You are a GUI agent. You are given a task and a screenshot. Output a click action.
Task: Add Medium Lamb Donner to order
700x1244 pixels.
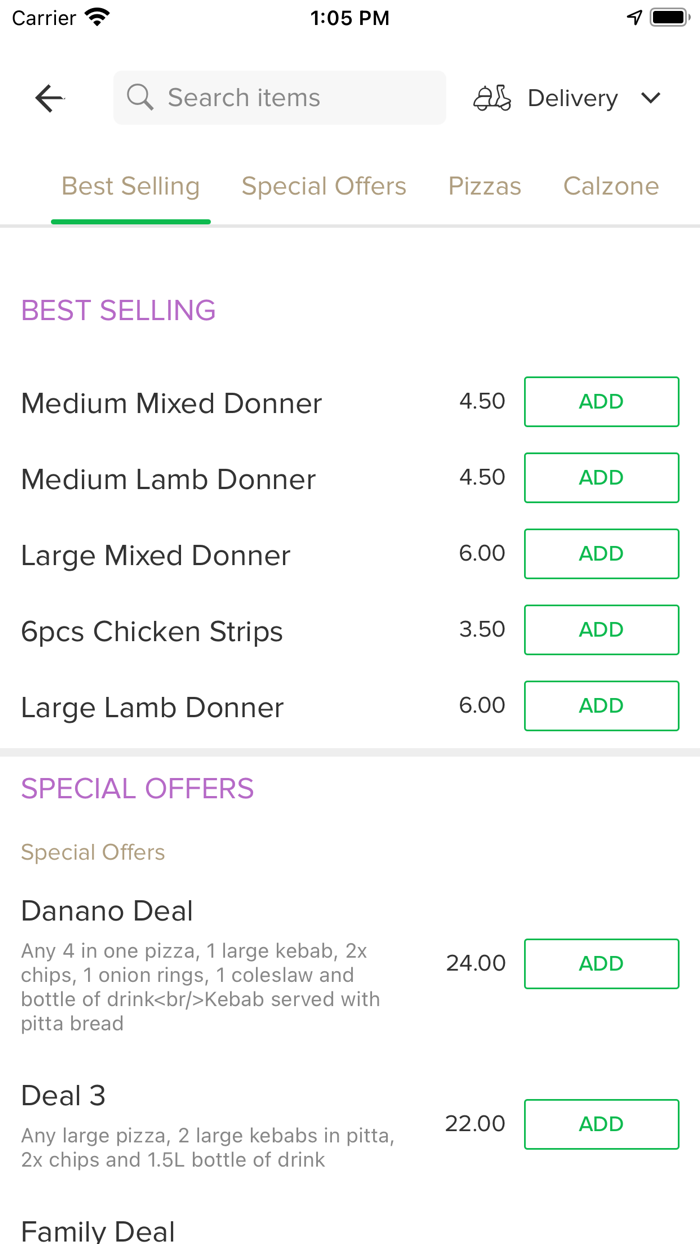pyautogui.click(x=601, y=478)
